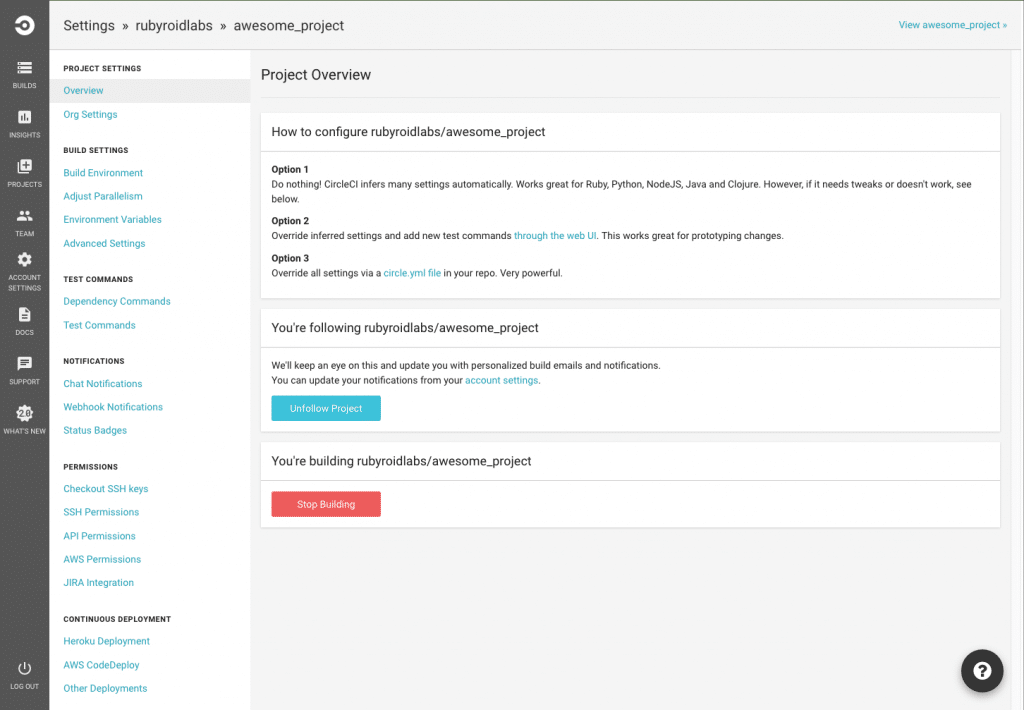Follow the 'View awesome_project' link
Screen dimensions: 1024x710
tap(952, 25)
